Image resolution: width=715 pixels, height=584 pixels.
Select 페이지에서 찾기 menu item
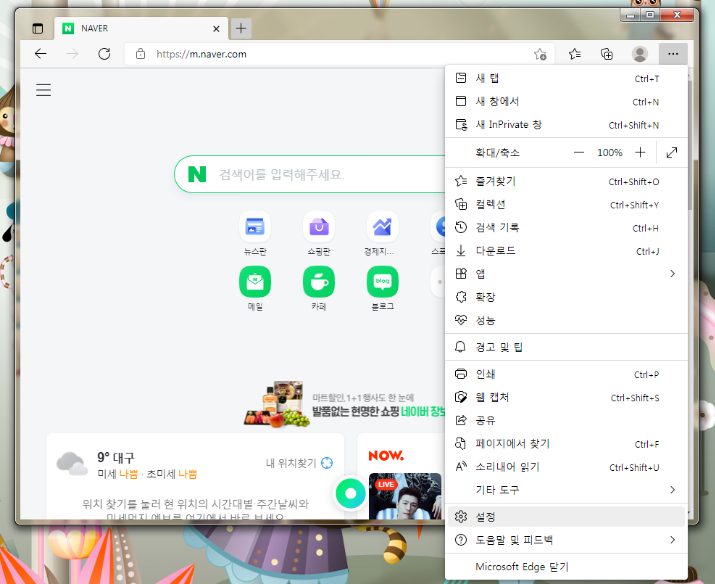pos(566,444)
